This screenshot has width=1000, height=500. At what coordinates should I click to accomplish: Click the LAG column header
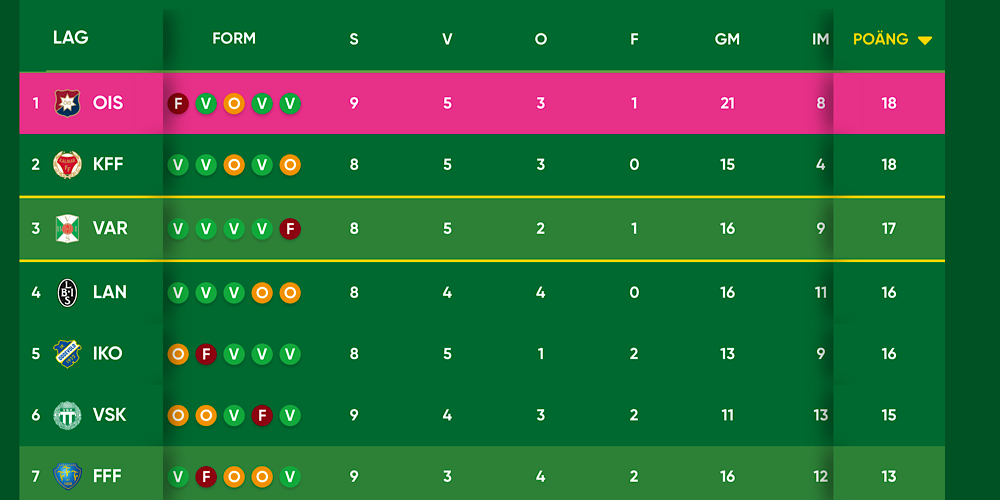pyautogui.click(x=71, y=38)
